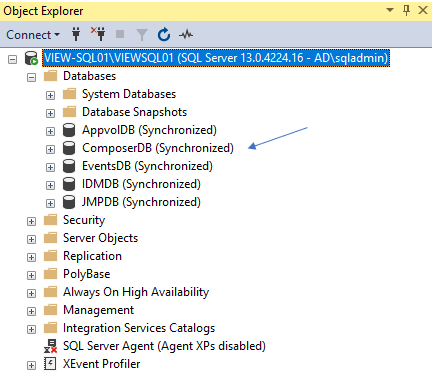
Task: Select Always On High Availability label
Action: tap(136, 292)
